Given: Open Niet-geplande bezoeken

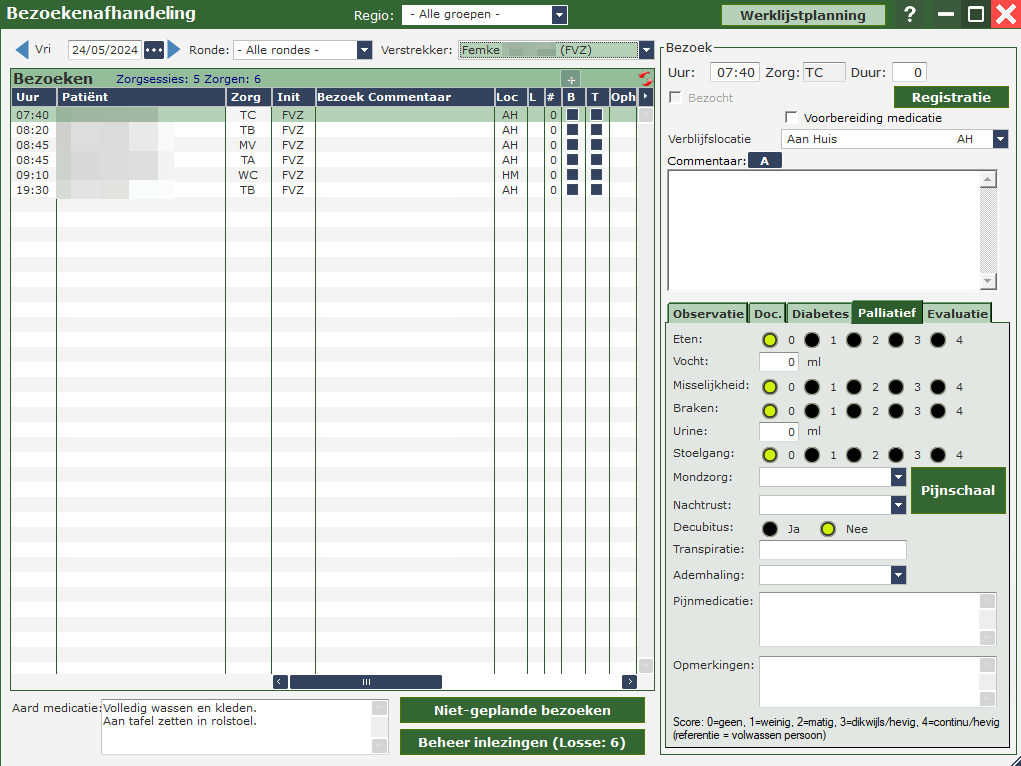Looking at the screenshot, I should [522, 710].
